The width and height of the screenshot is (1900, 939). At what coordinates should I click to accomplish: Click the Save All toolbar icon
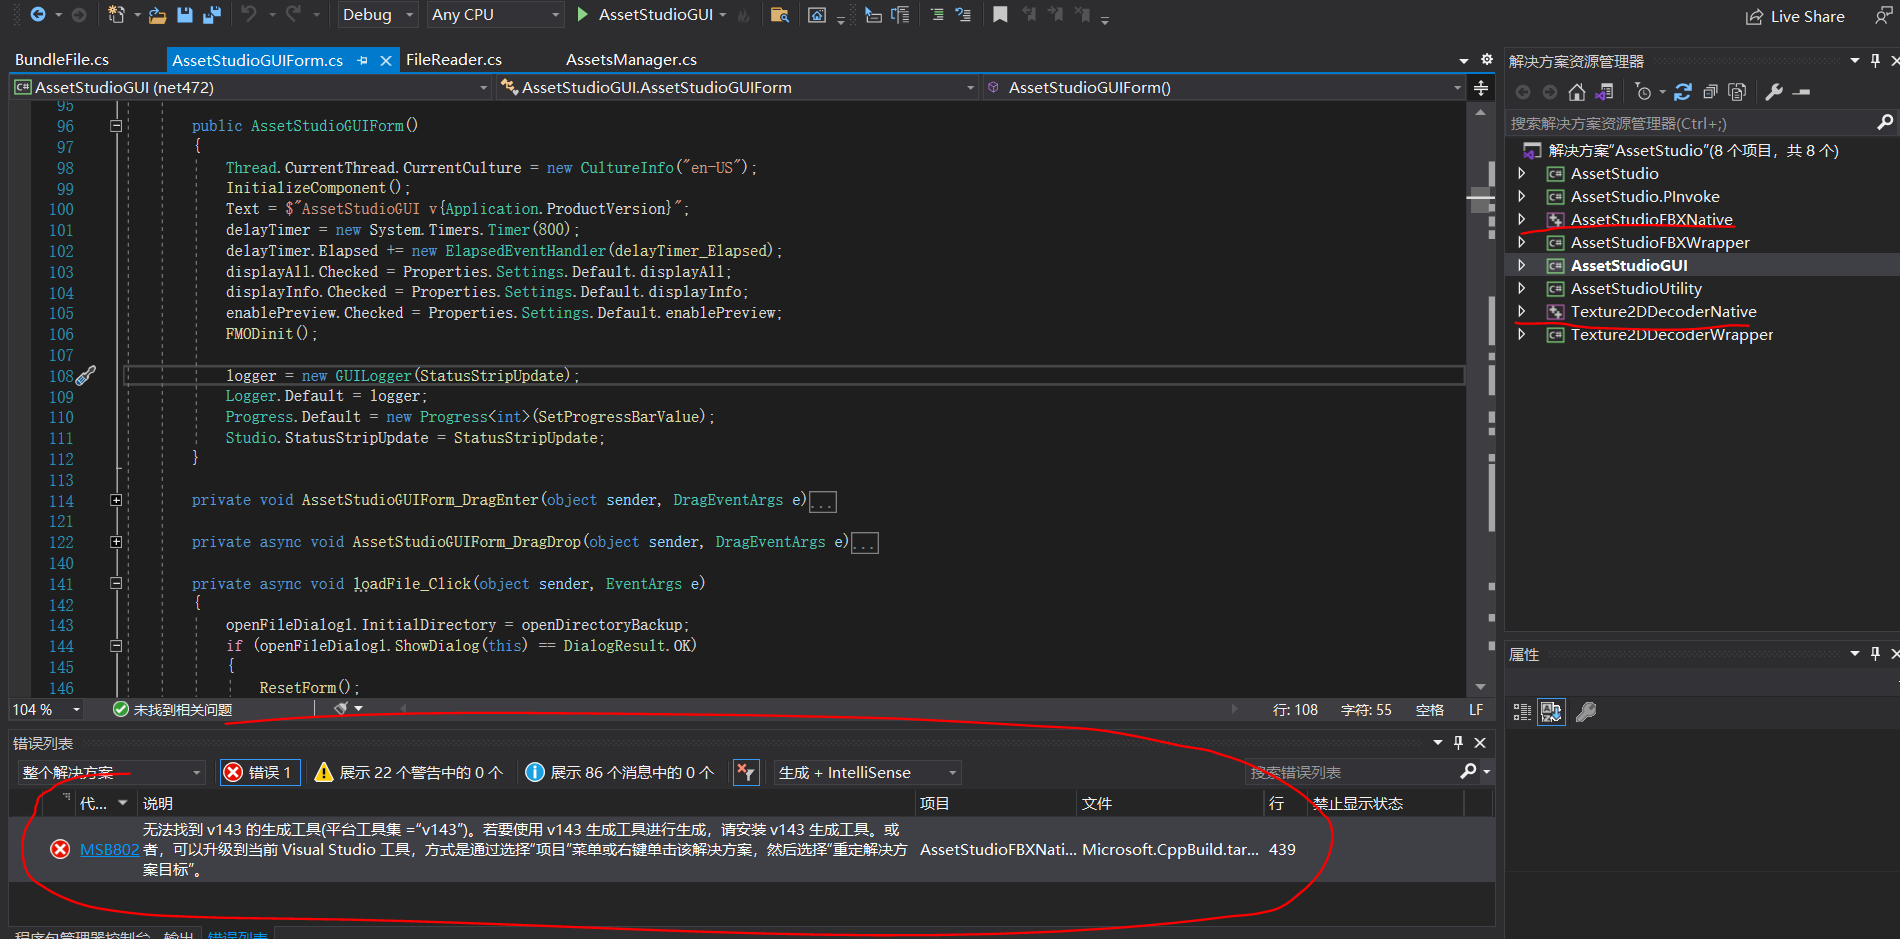[x=211, y=15]
